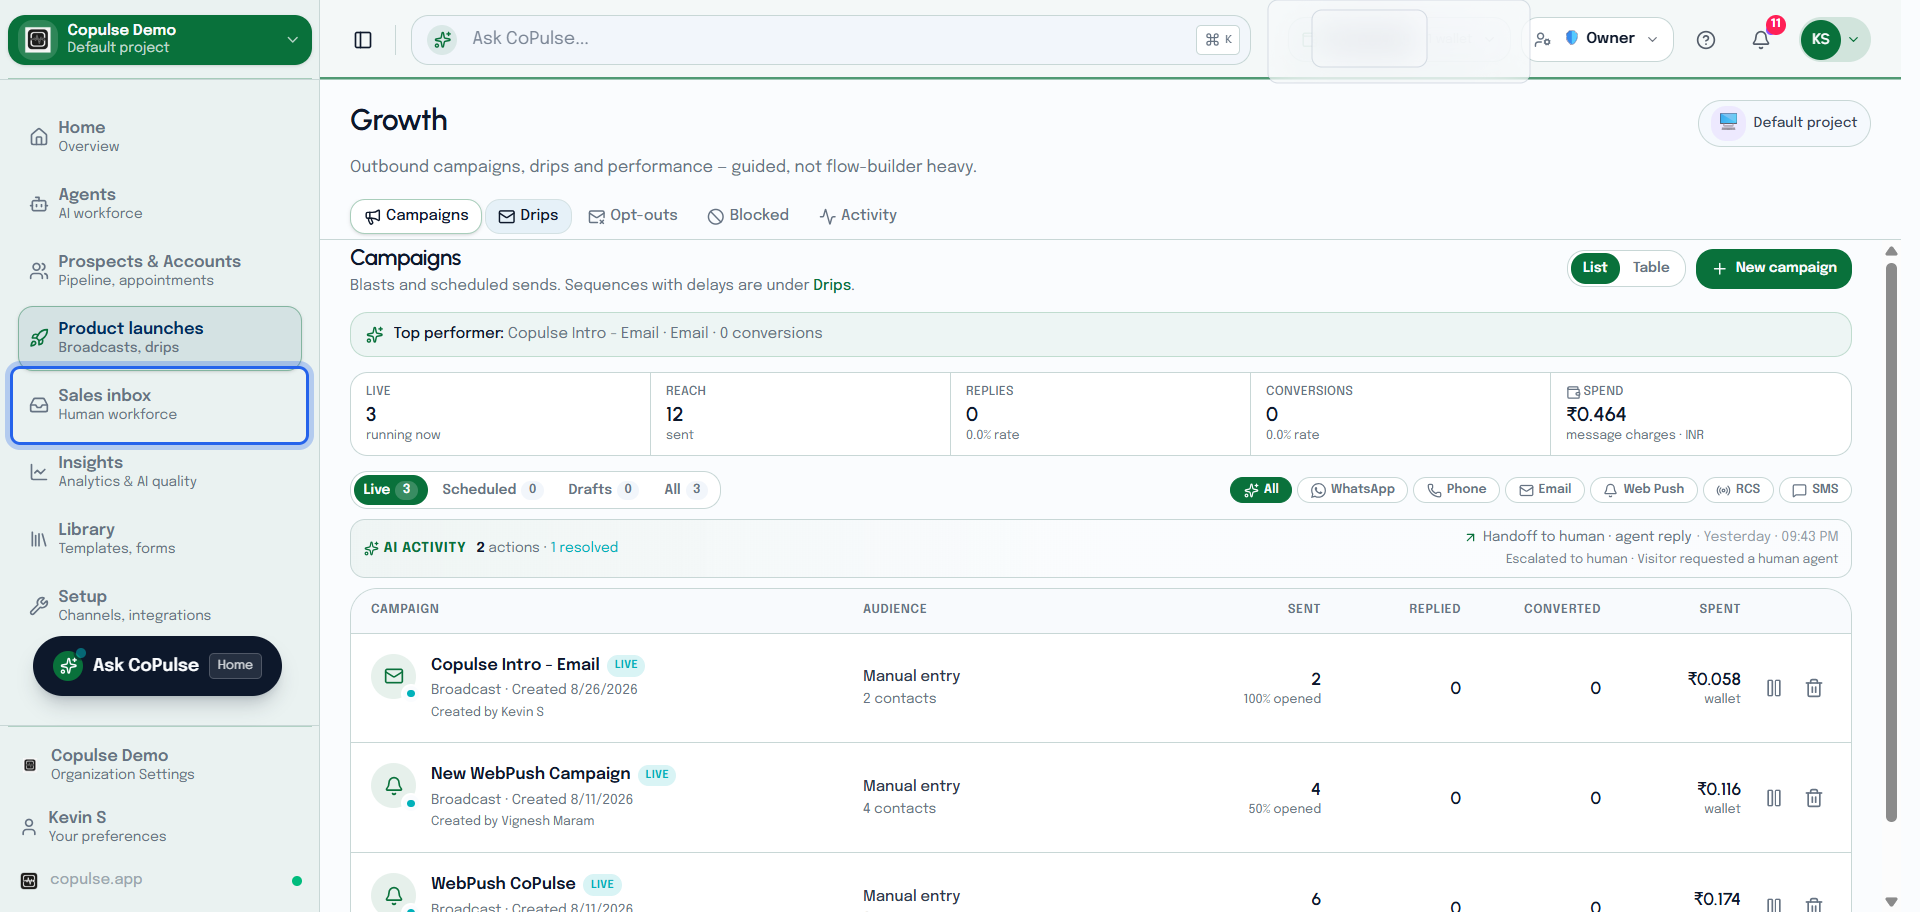Image resolution: width=1920 pixels, height=912 pixels.
Task: Open Home Overview in sidebar
Action: (x=160, y=137)
